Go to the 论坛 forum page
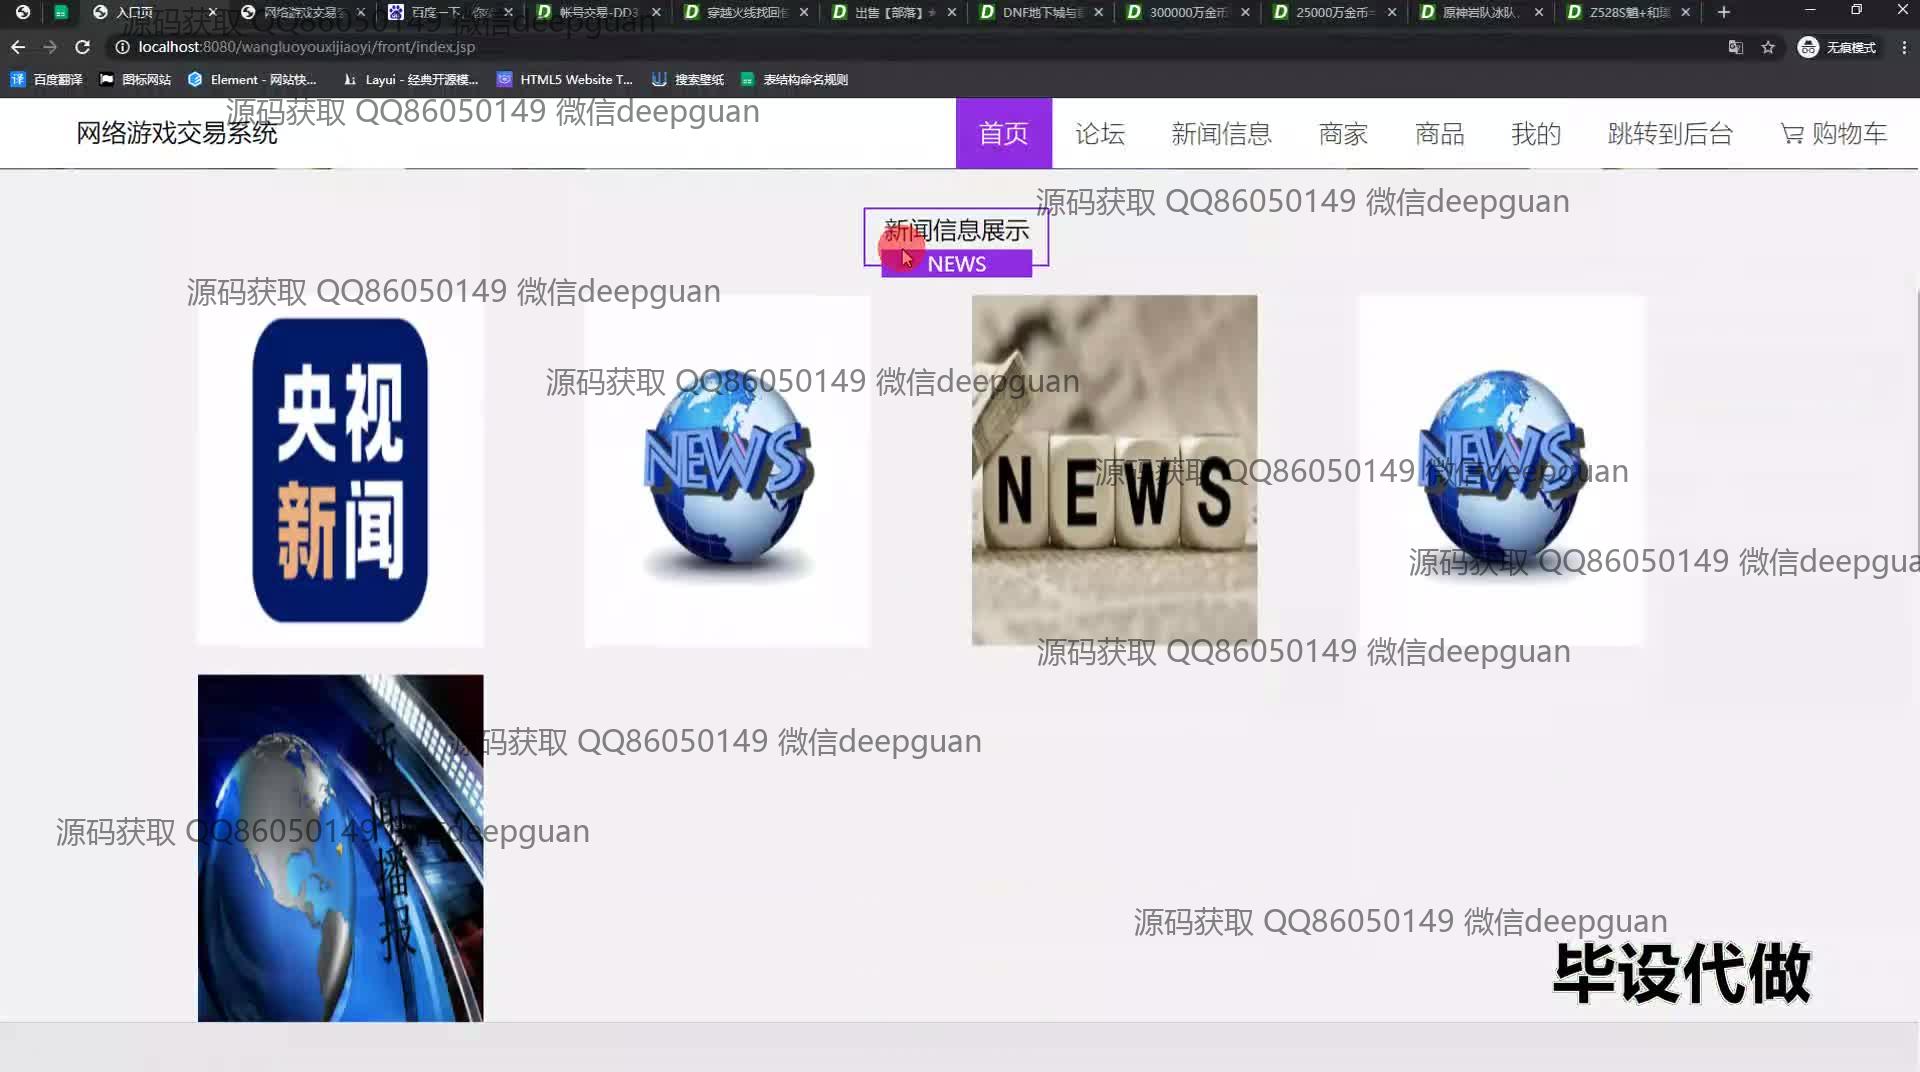Screen dimensions: 1920x1072 1100,133
